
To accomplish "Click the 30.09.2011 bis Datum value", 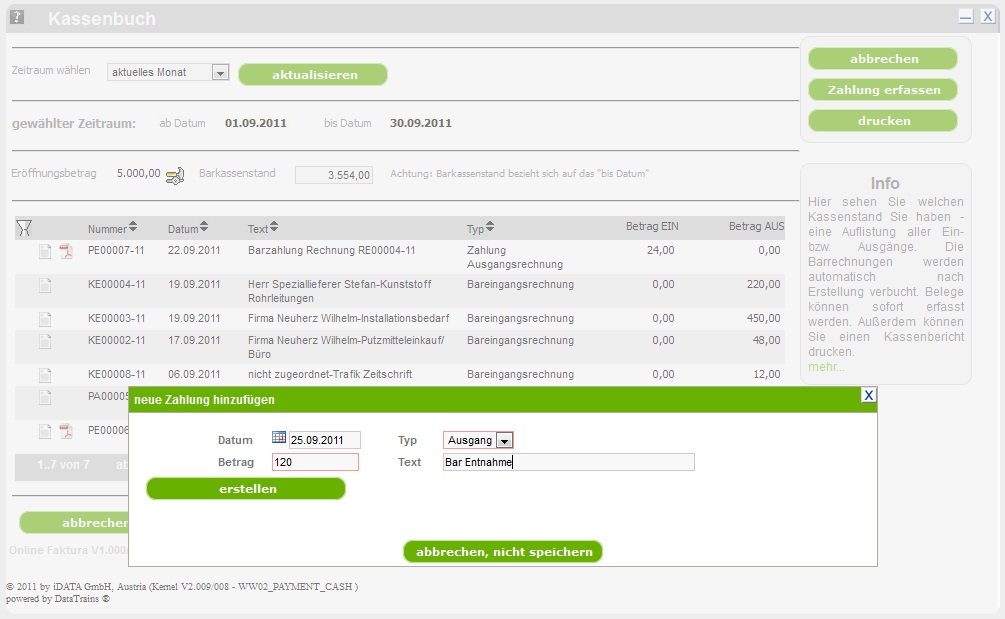I will pyautogui.click(x=420, y=123).
